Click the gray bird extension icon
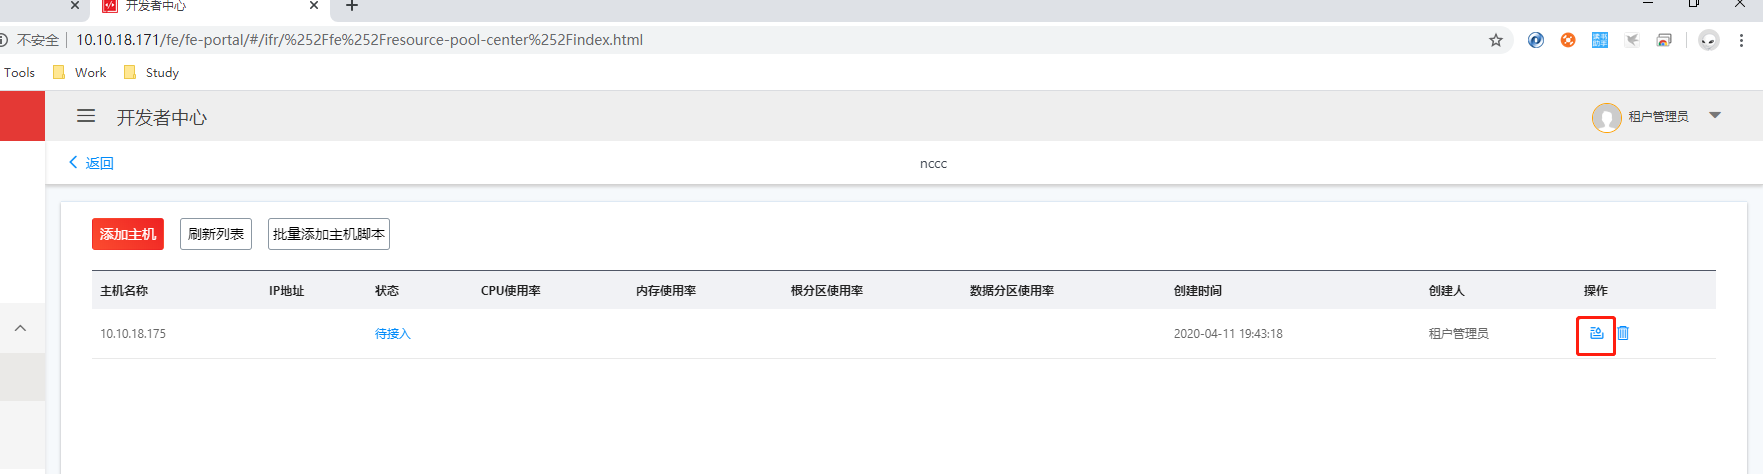 (x=1632, y=40)
